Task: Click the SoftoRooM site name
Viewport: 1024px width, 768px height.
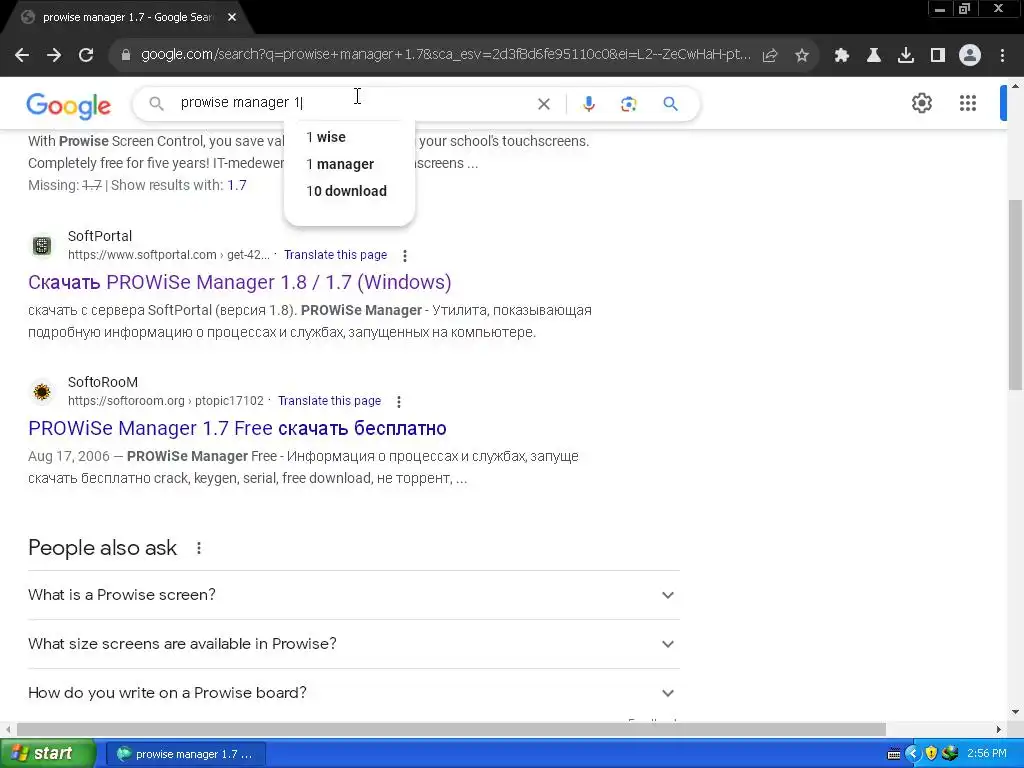Action: (103, 383)
